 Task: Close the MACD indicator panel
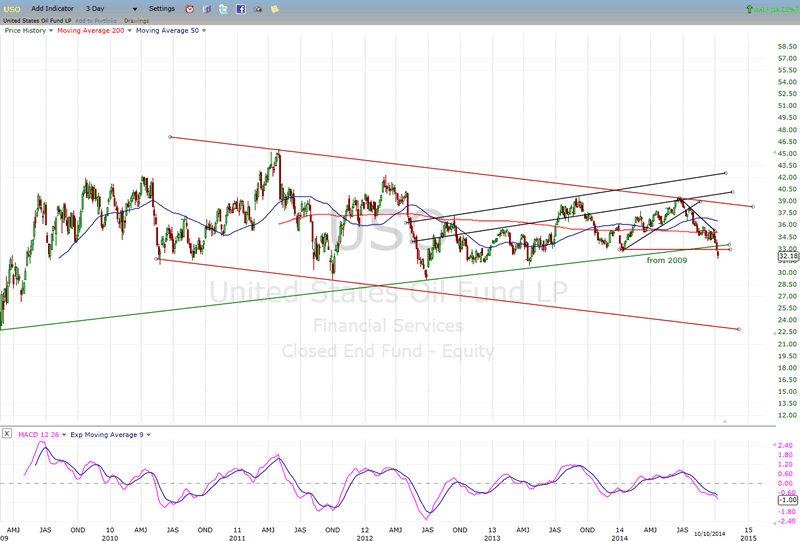tap(7, 433)
